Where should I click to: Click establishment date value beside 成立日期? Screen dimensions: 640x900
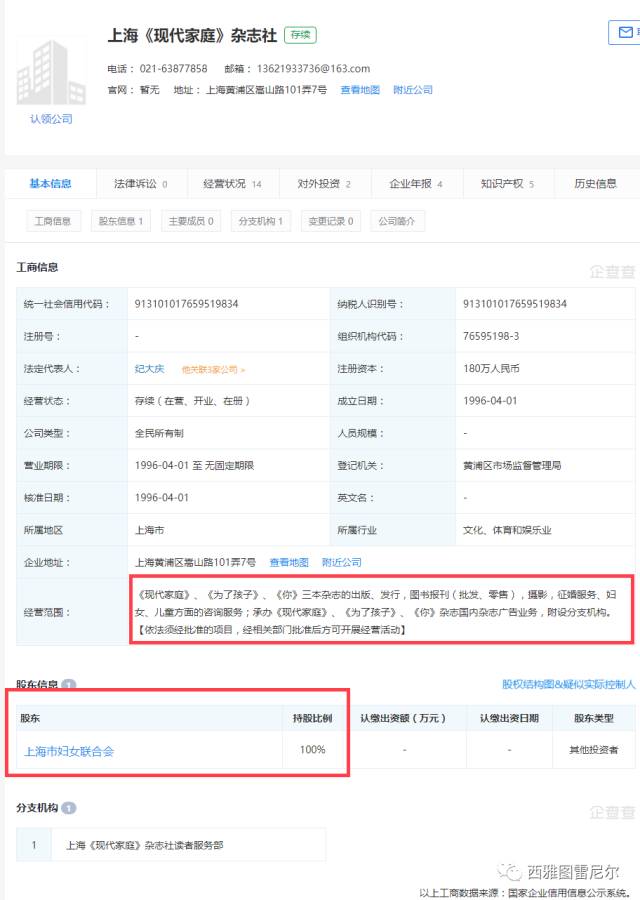(490, 401)
